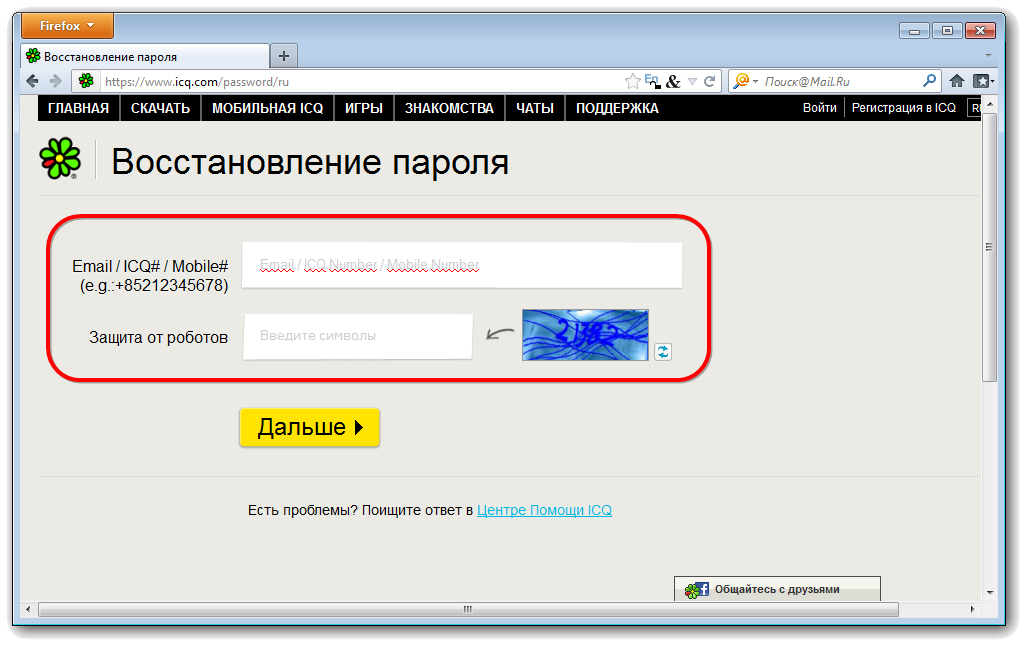Click the large ICQ flower logo

tap(60, 158)
